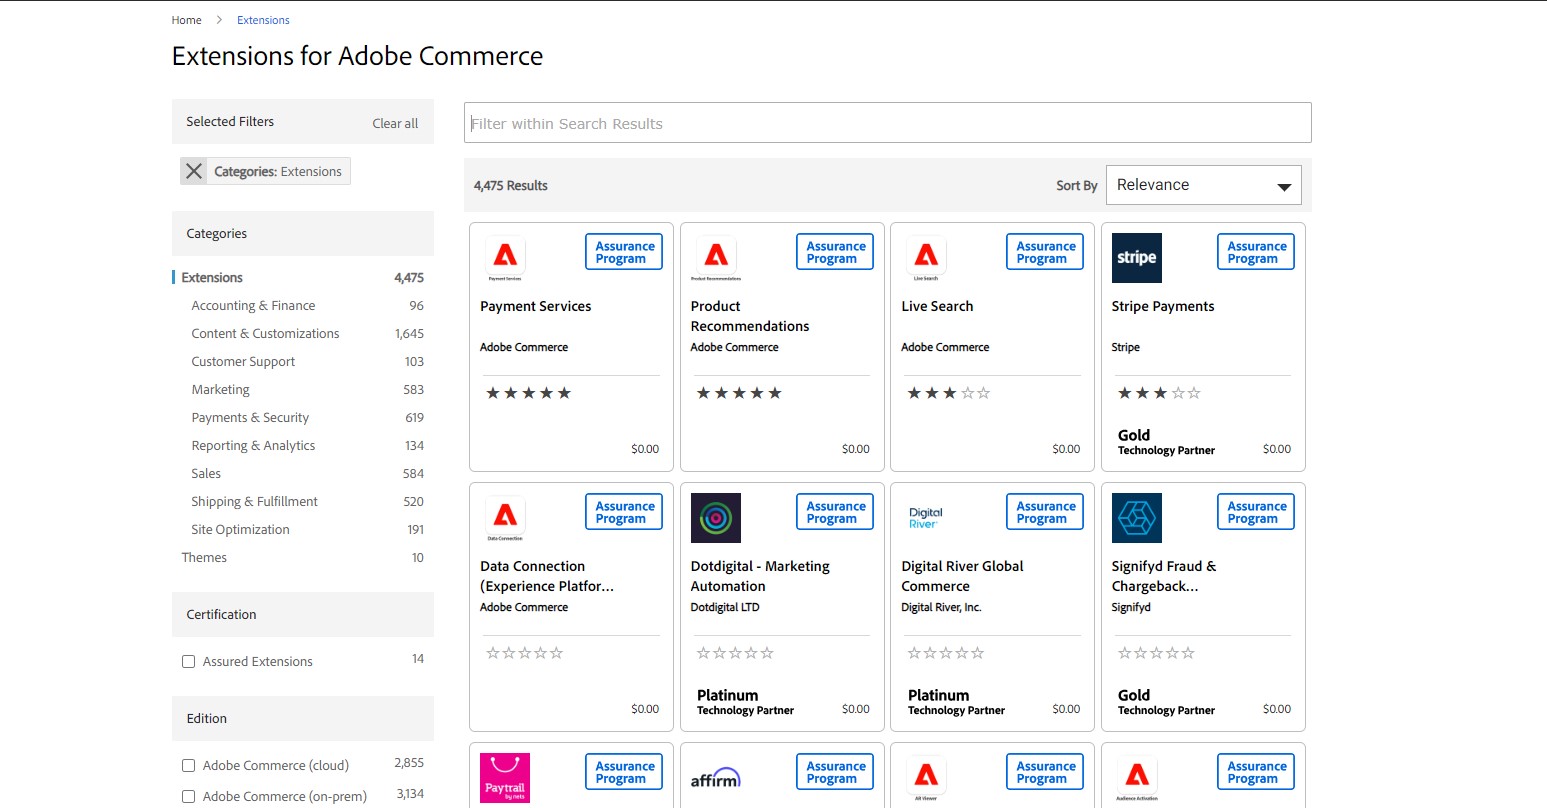Filter by Shipping & Fulfillment category
This screenshot has height=808, width=1547.
click(x=254, y=501)
